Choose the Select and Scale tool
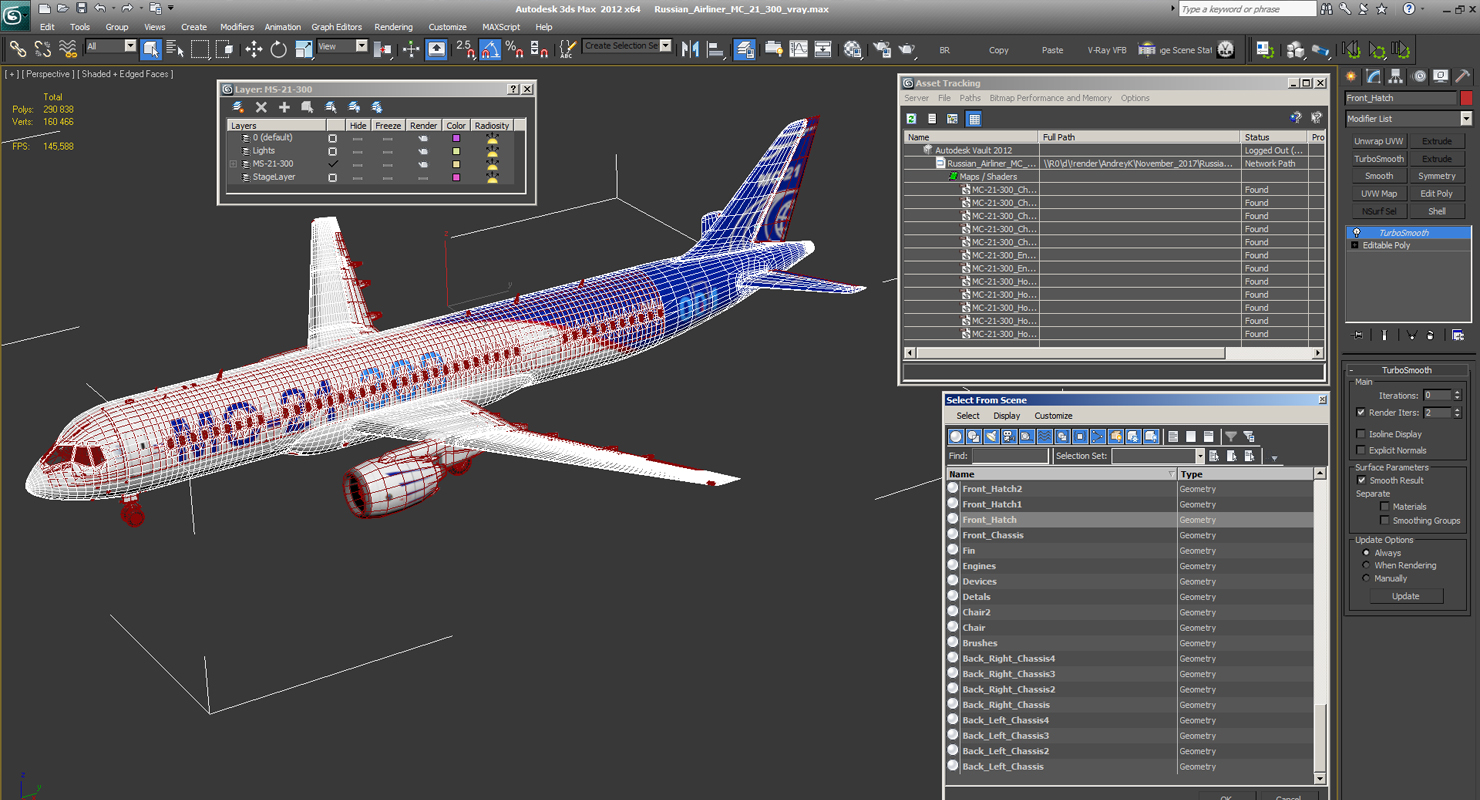This screenshot has width=1480, height=800. click(303, 49)
